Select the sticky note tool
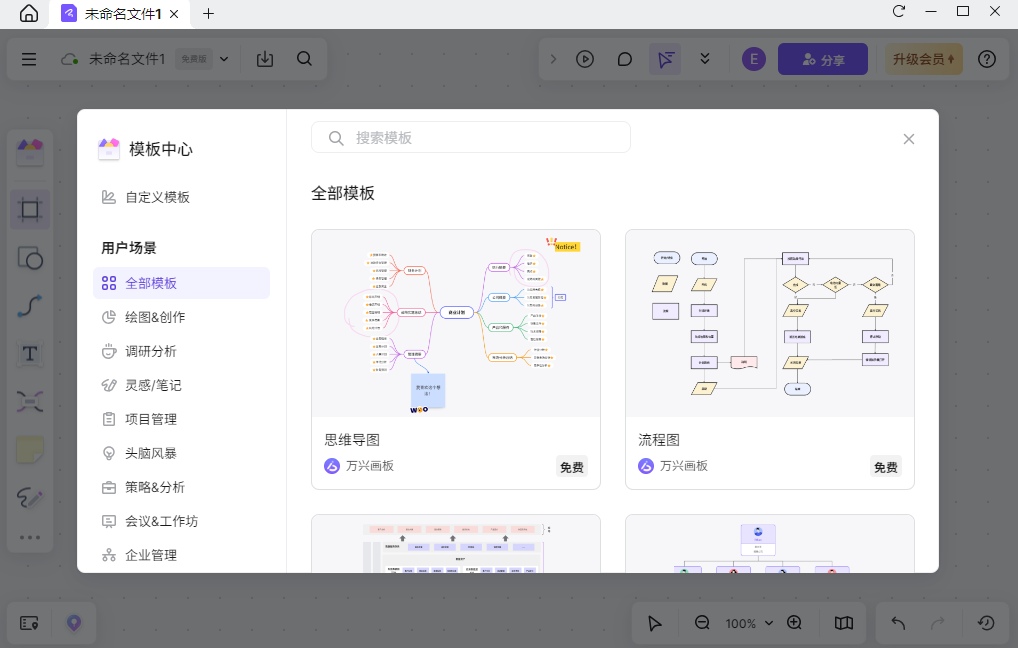The height and width of the screenshot is (648, 1018). click(x=30, y=450)
